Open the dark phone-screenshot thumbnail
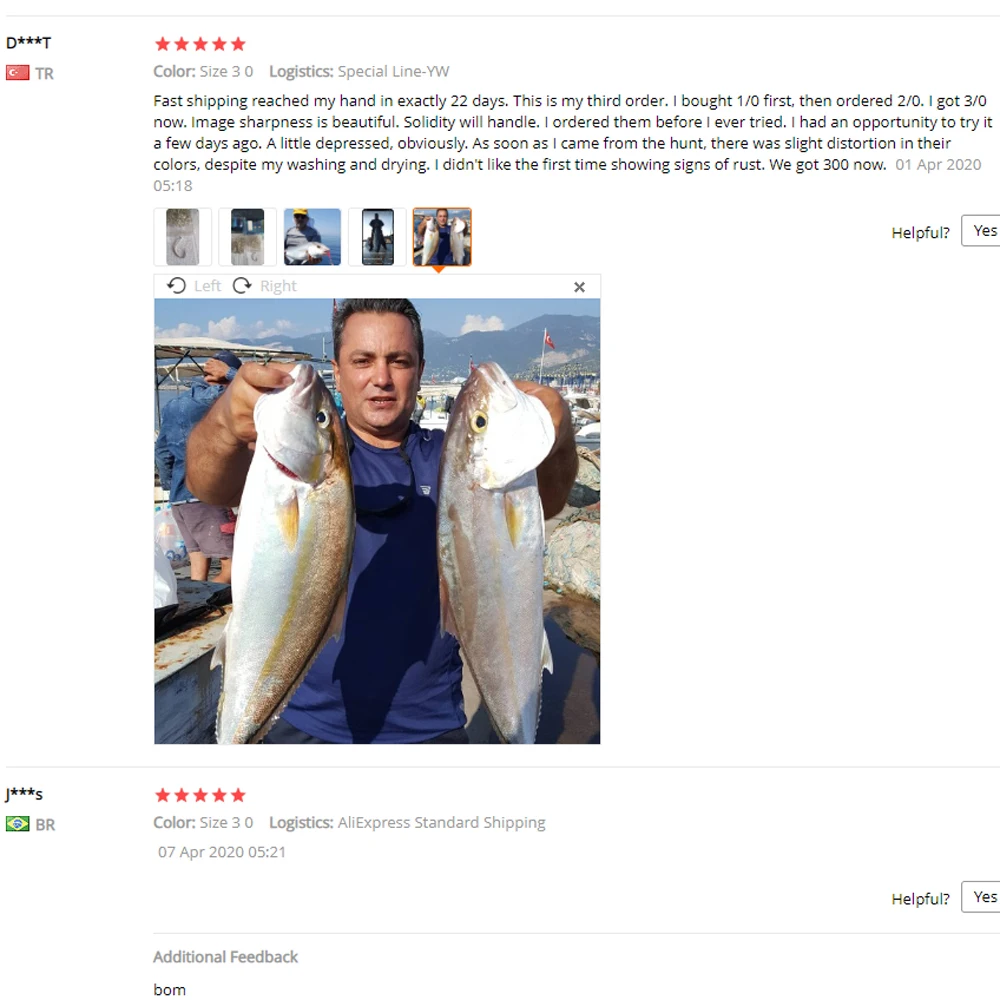The height and width of the screenshot is (1000, 1000). click(377, 237)
